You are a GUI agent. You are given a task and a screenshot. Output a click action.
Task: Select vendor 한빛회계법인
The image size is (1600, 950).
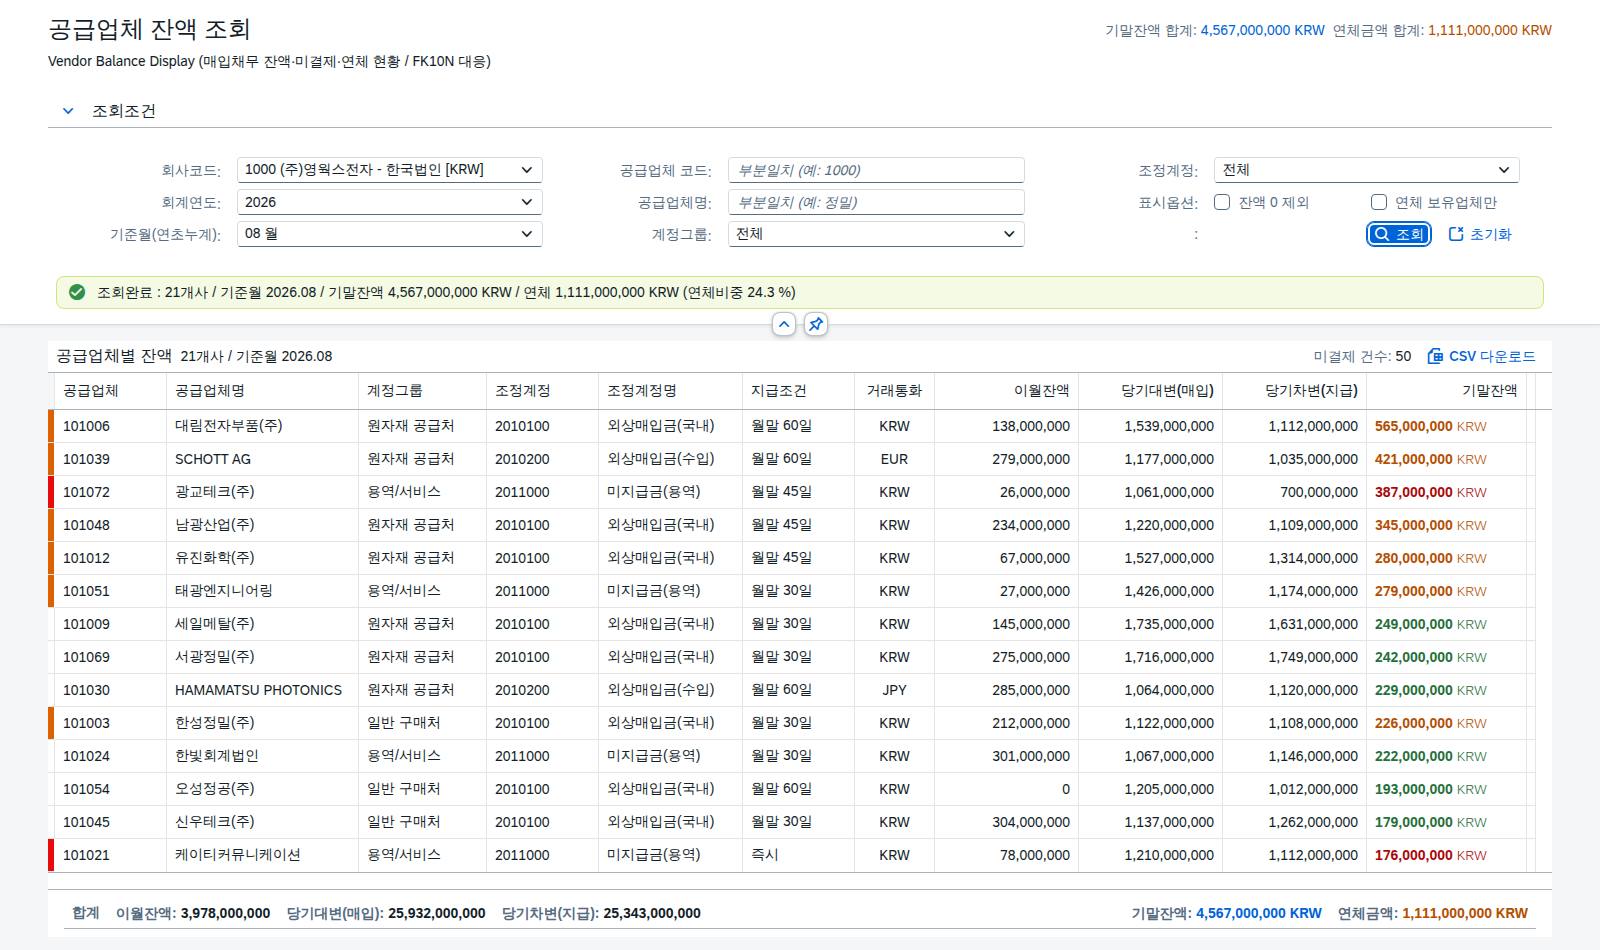[x=217, y=756]
